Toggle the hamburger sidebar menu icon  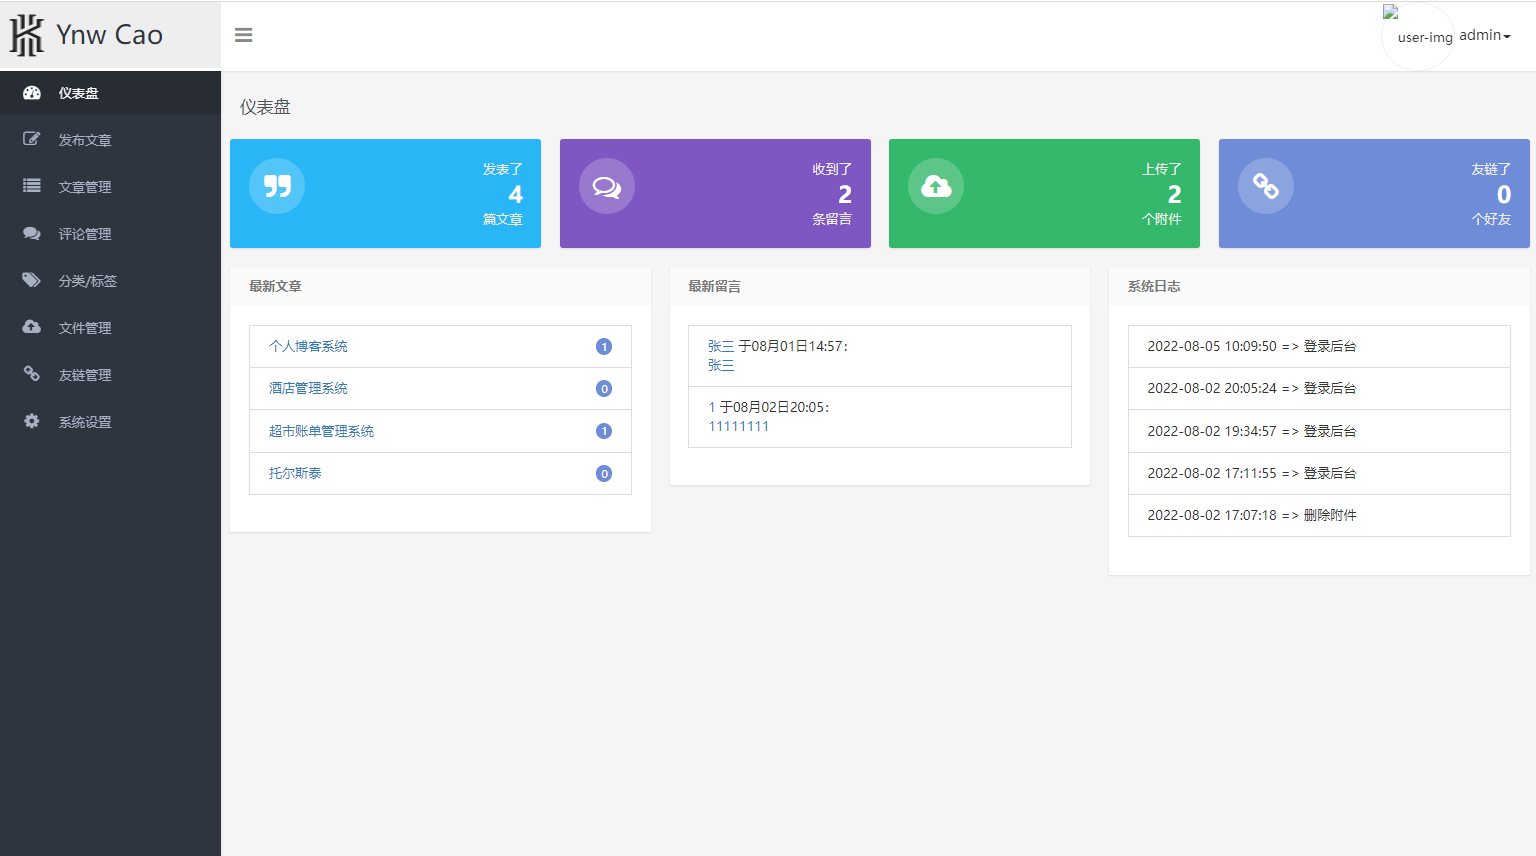[243, 35]
